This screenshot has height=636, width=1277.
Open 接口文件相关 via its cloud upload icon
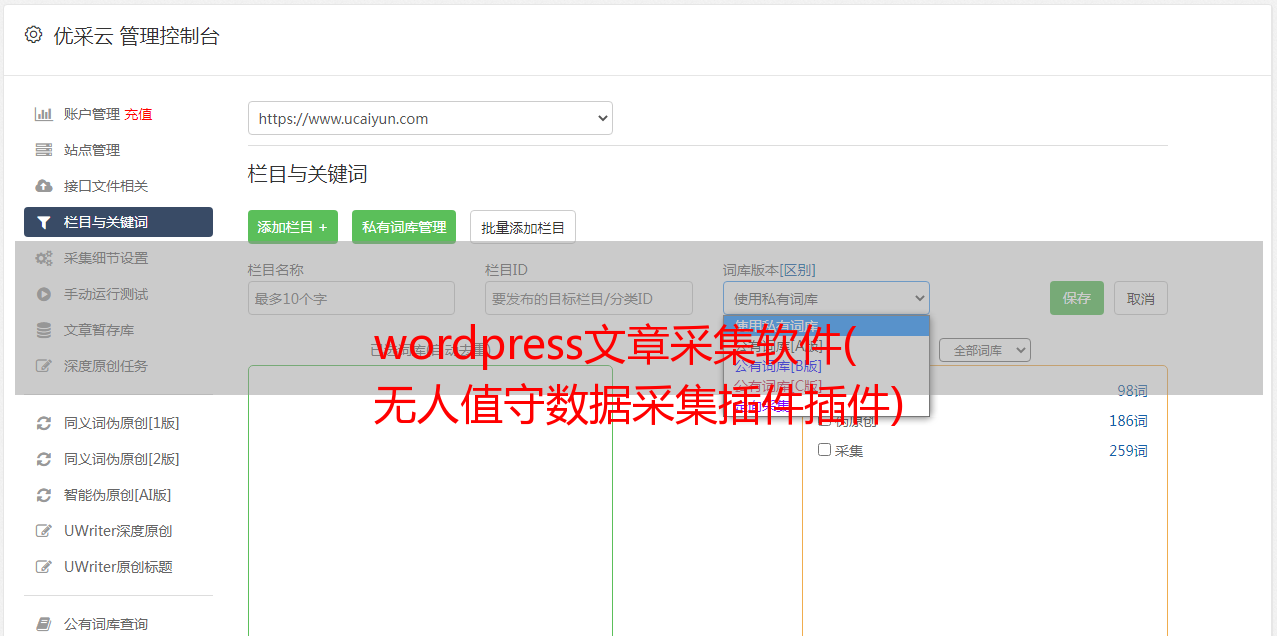point(44,186)
